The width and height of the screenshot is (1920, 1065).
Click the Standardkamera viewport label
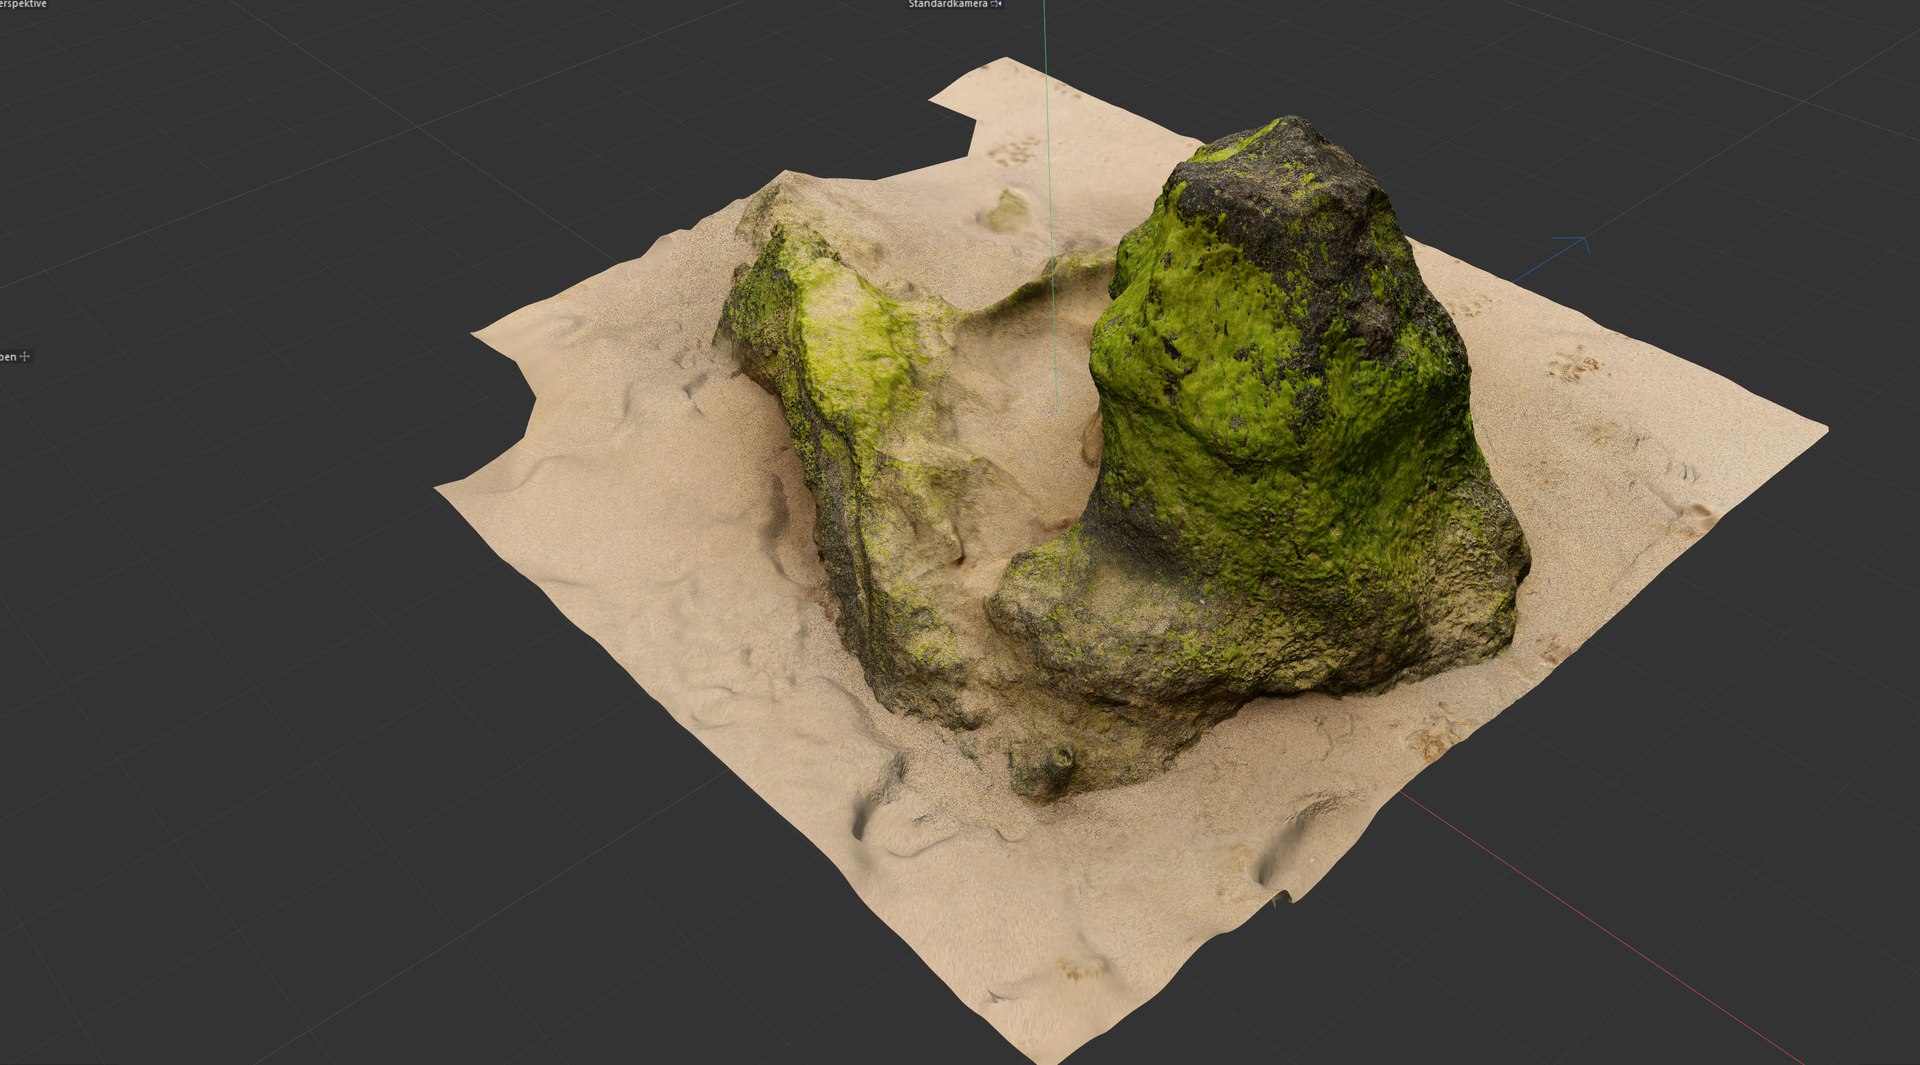click(947, 4)
